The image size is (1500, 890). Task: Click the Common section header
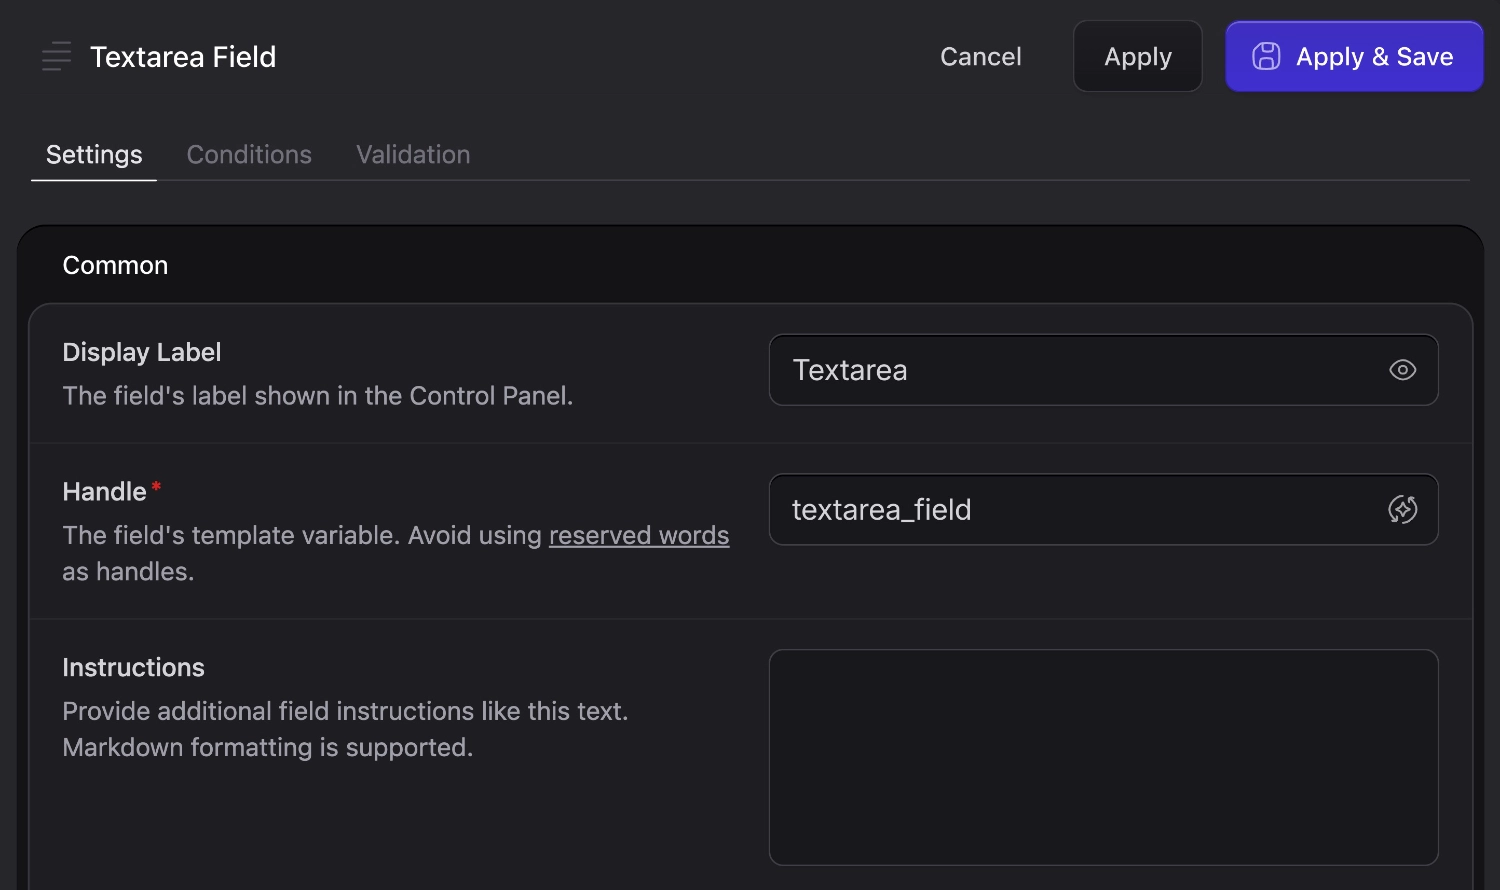coord(115,264)
